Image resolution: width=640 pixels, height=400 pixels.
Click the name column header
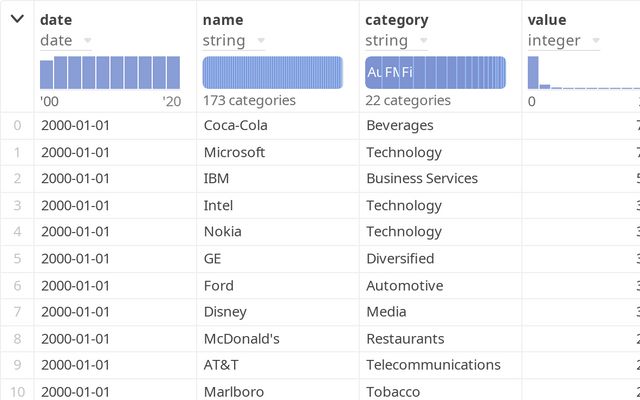tap(222, 19)
